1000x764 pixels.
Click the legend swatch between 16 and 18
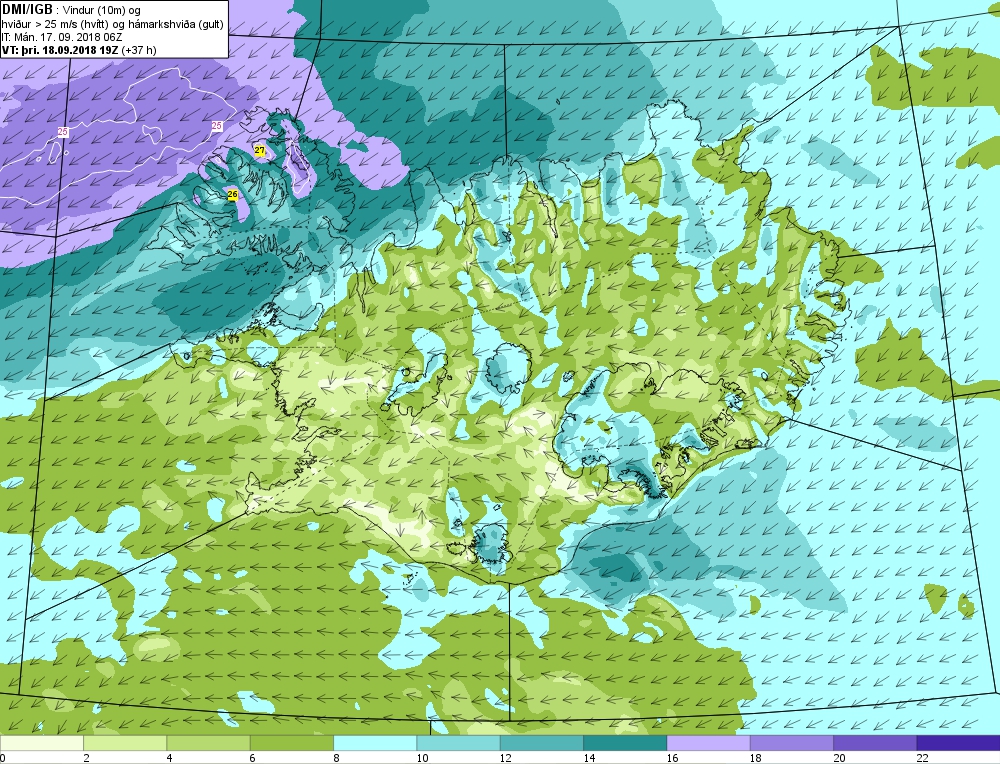[x=709, y=743]
